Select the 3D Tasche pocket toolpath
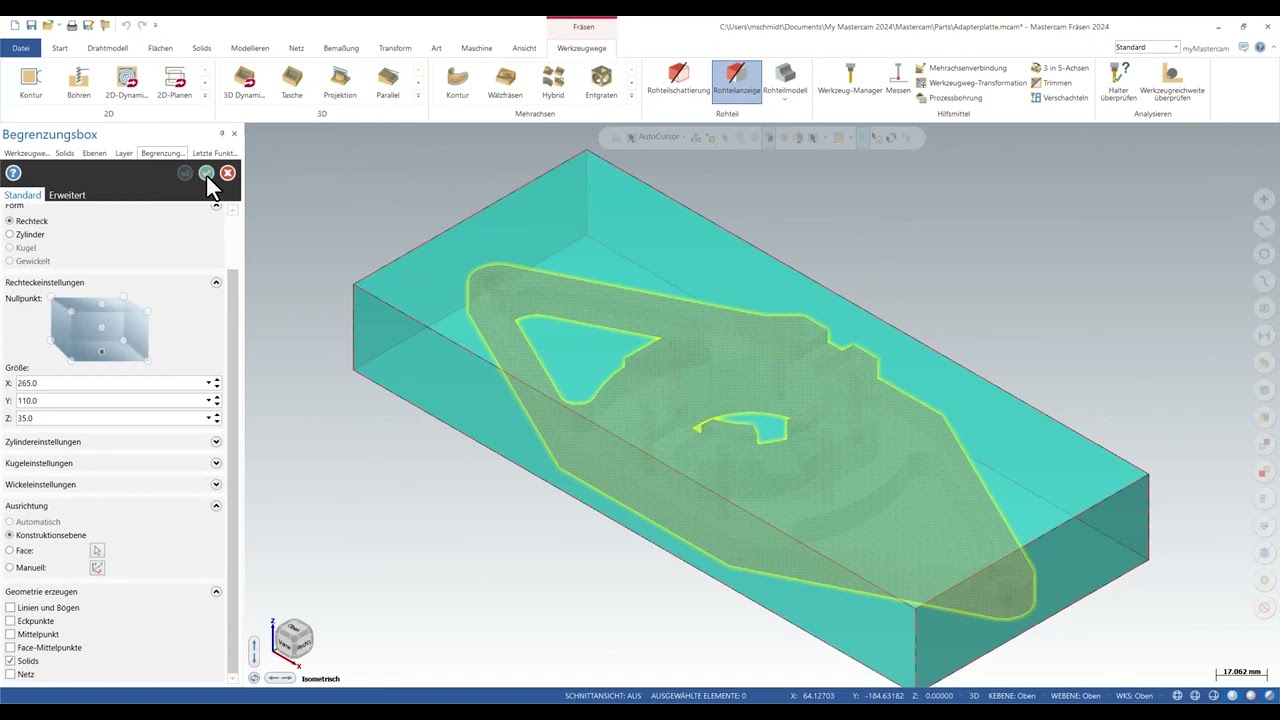Image resolution: width=1280 pixels, height=720 pixels. [x=292, y=82]
